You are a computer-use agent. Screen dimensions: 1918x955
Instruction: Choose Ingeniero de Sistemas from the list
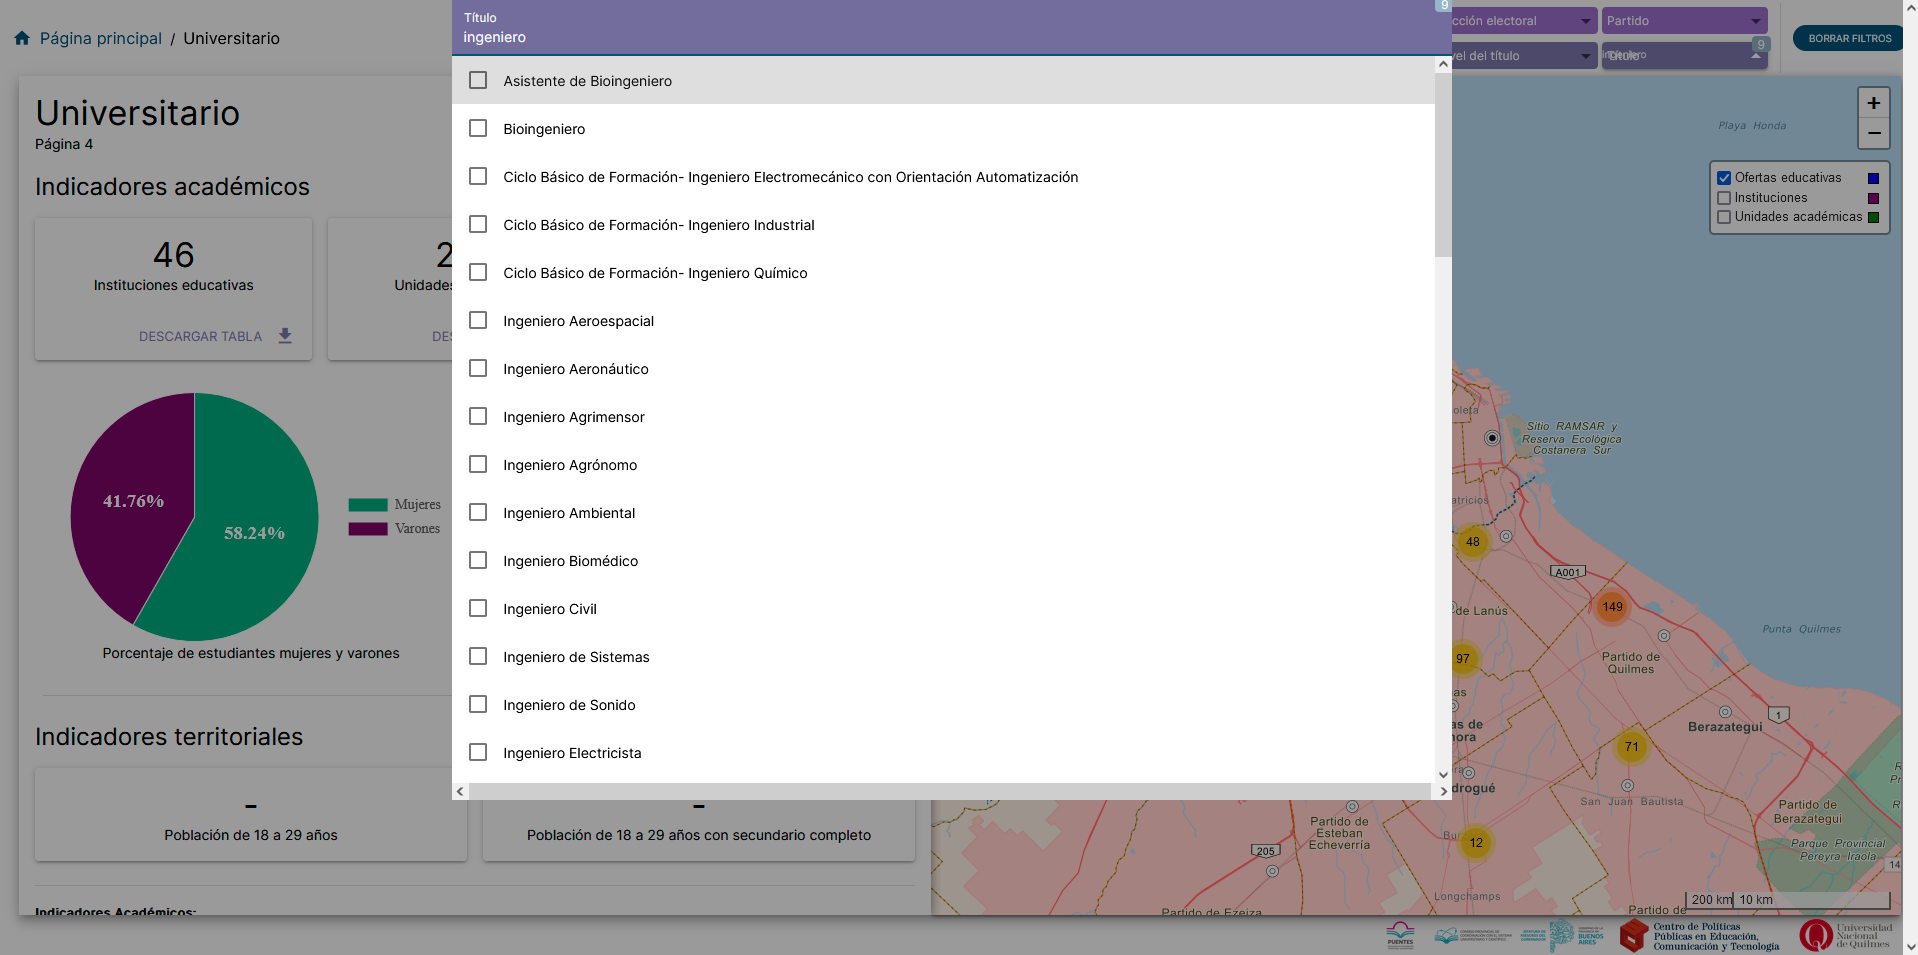tap(478, 657)
